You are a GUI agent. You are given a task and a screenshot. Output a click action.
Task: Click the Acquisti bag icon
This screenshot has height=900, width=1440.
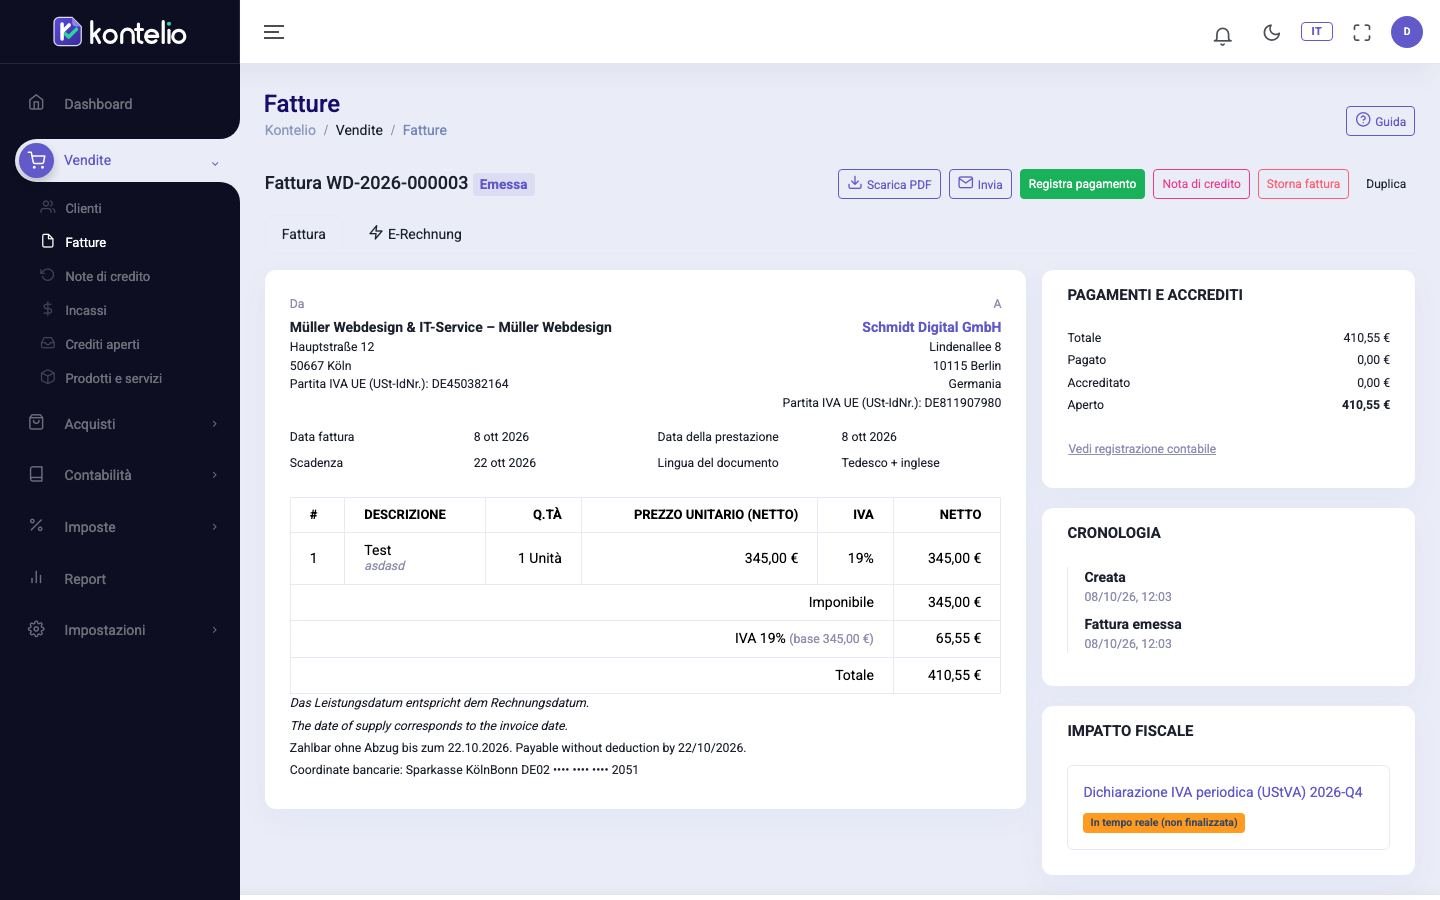pos(36,422)
